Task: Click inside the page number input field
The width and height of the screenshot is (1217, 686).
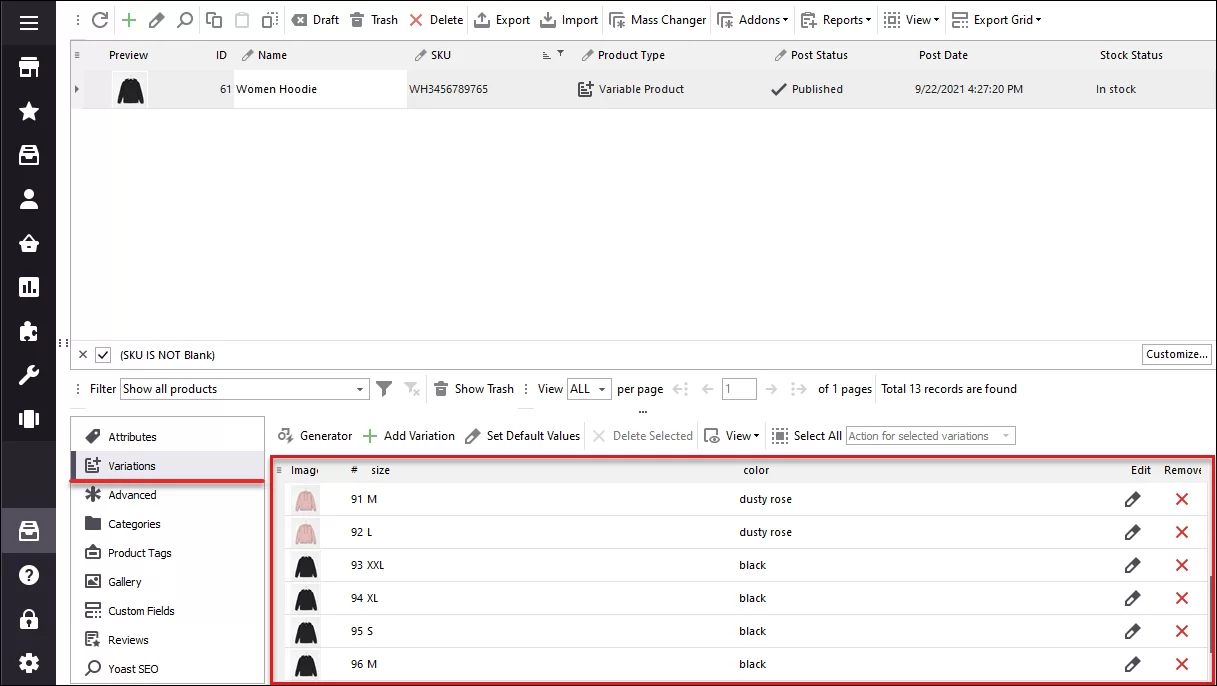Action: coord(739,389)
